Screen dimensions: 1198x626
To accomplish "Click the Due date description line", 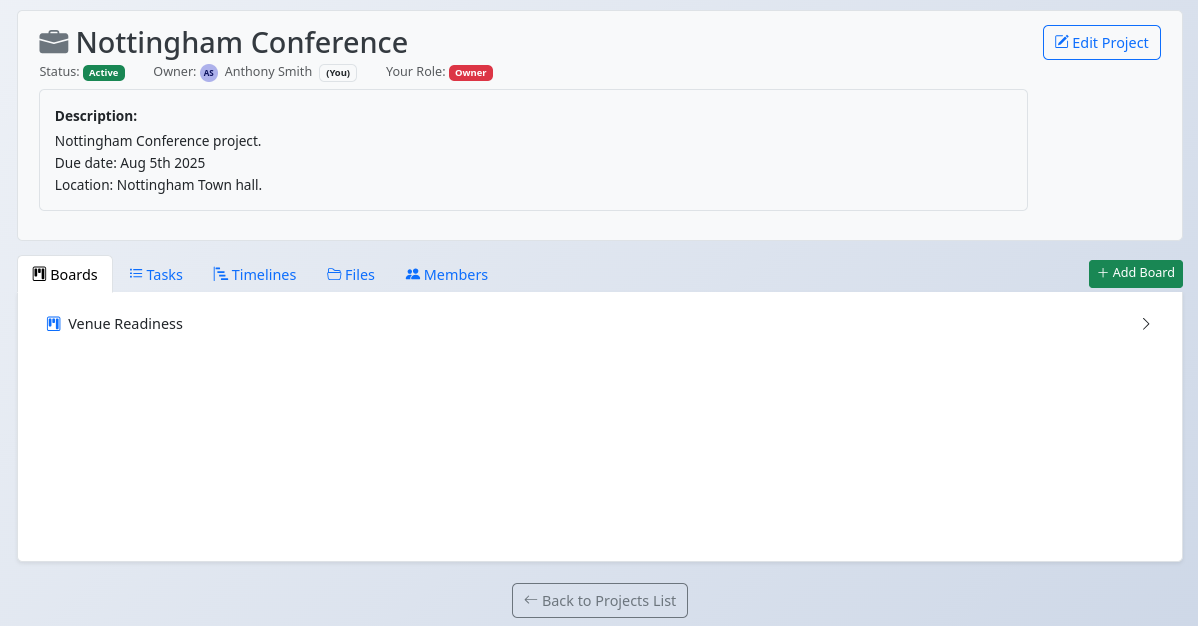I will [130, 163].
